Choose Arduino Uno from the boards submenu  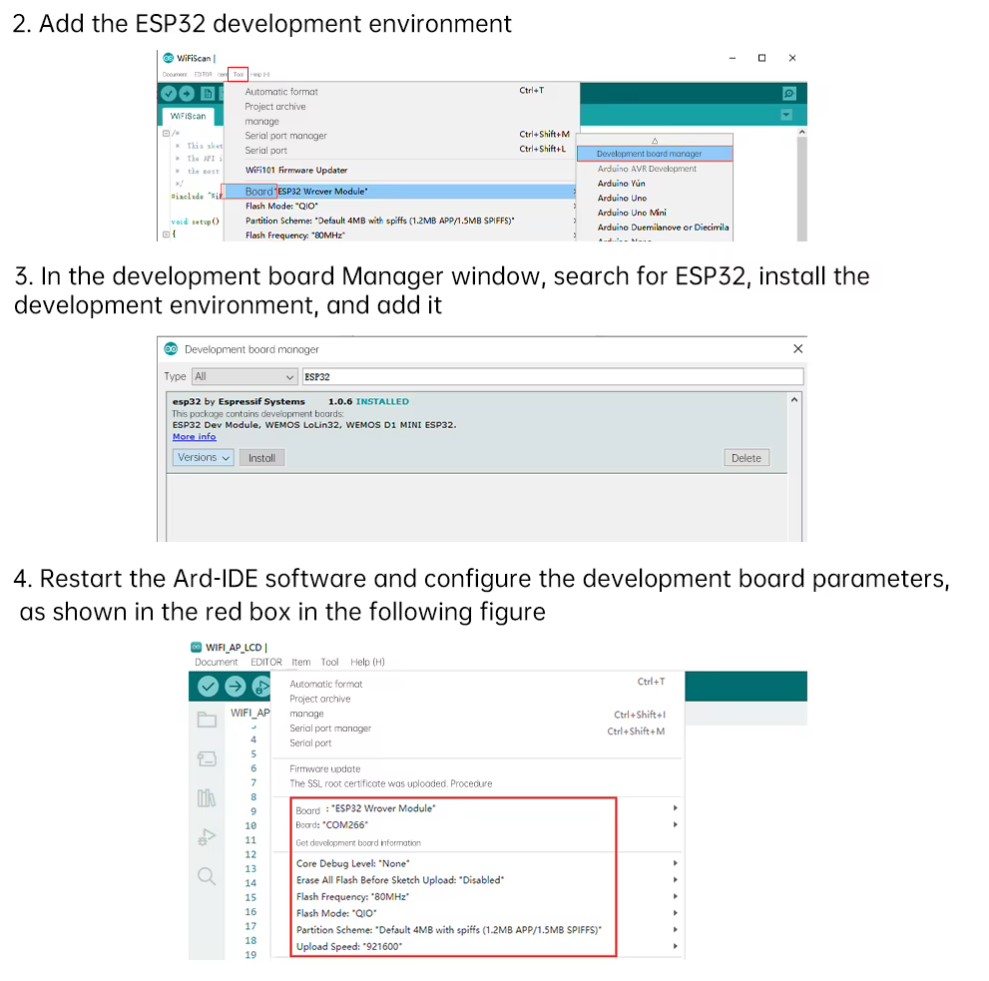pyautogui.click(x=622, y=198)
